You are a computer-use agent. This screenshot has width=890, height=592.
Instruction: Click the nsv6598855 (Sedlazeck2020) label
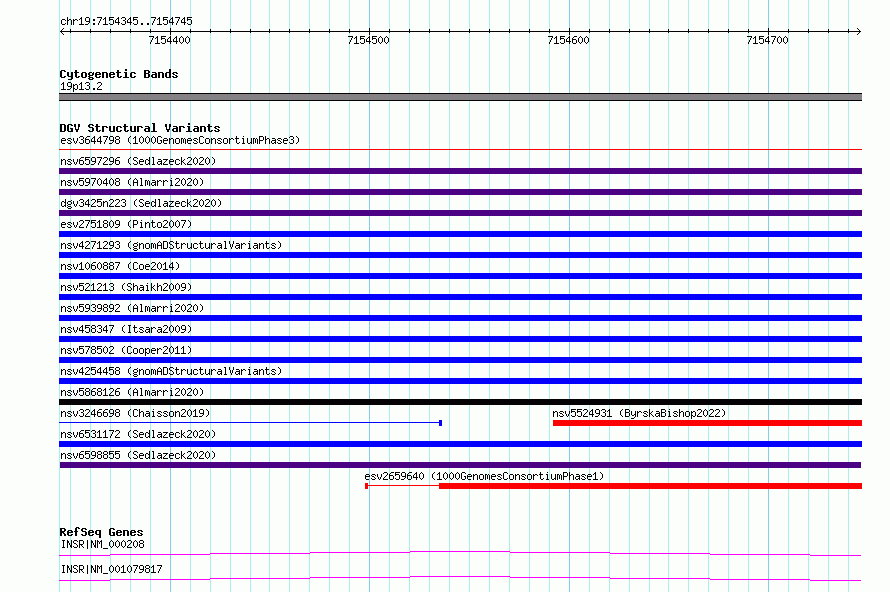[138, 455]
